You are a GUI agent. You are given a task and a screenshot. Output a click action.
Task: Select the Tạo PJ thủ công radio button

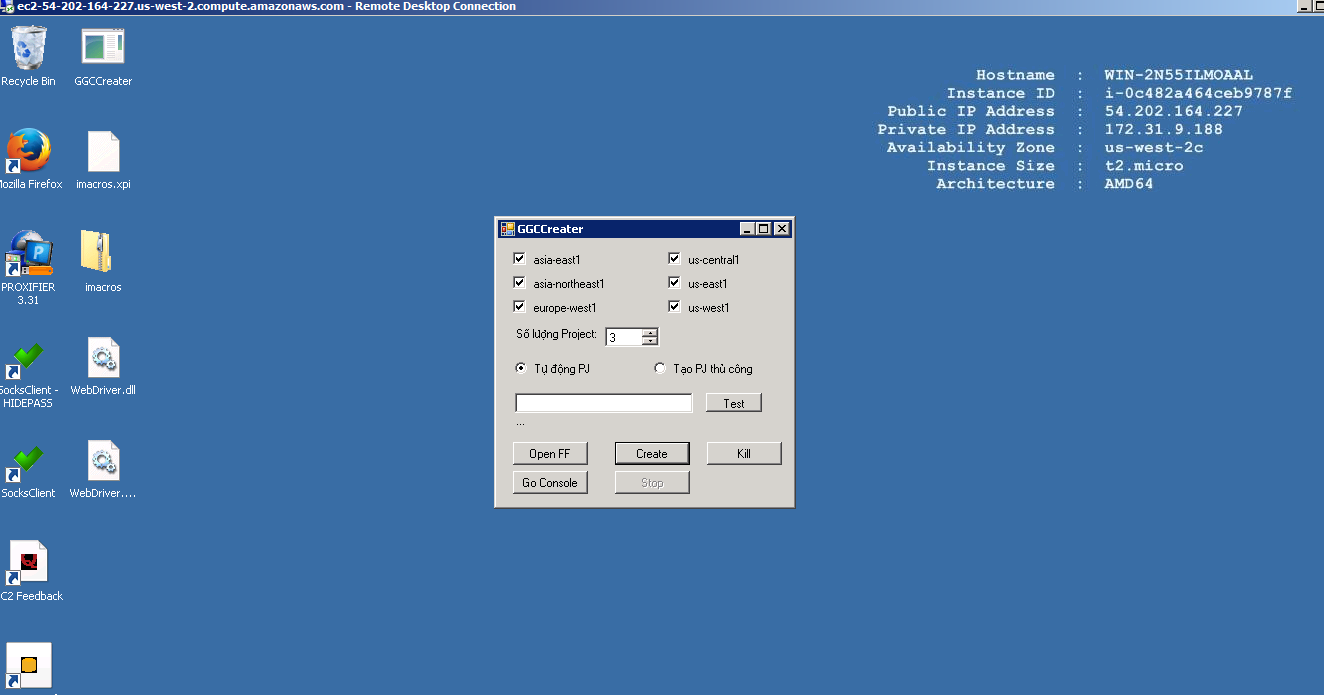[x=660, y=368]
